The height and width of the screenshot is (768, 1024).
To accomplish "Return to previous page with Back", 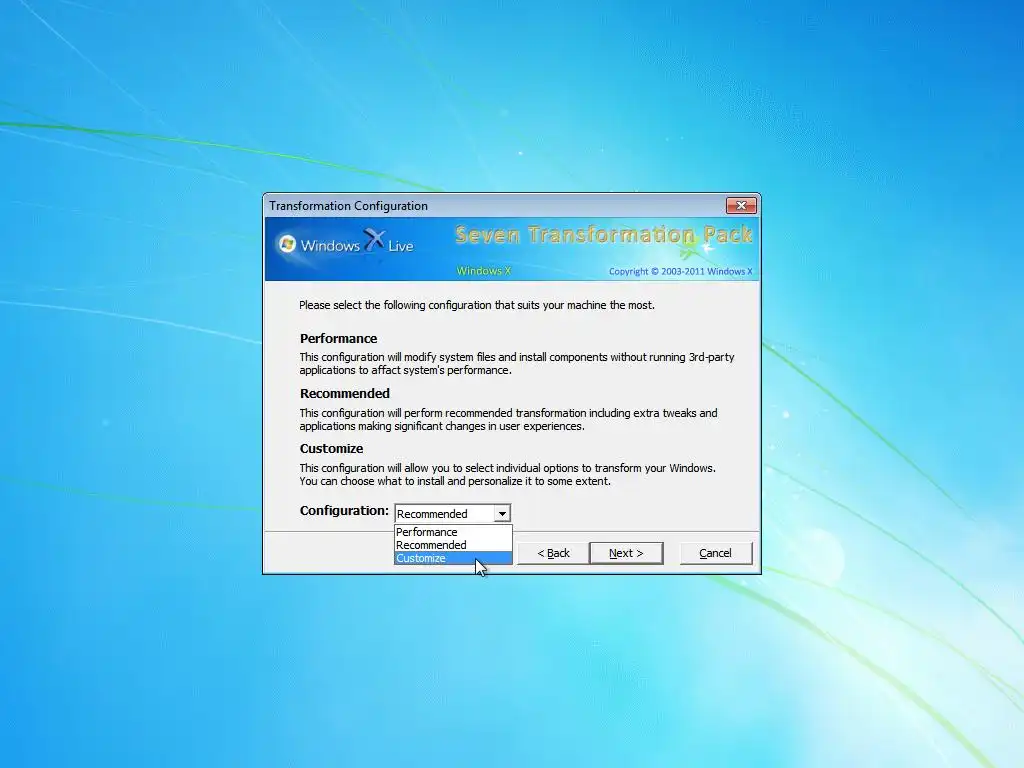I will point(553,553).
